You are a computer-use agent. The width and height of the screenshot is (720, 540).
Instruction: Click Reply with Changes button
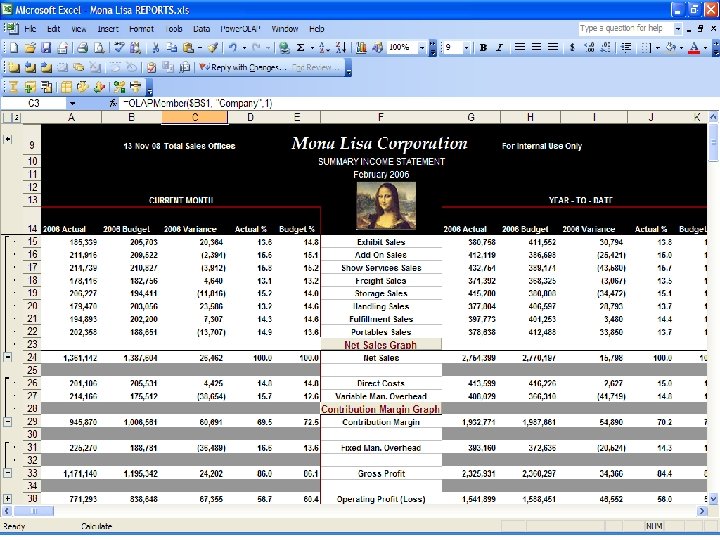tap(244, 68)
